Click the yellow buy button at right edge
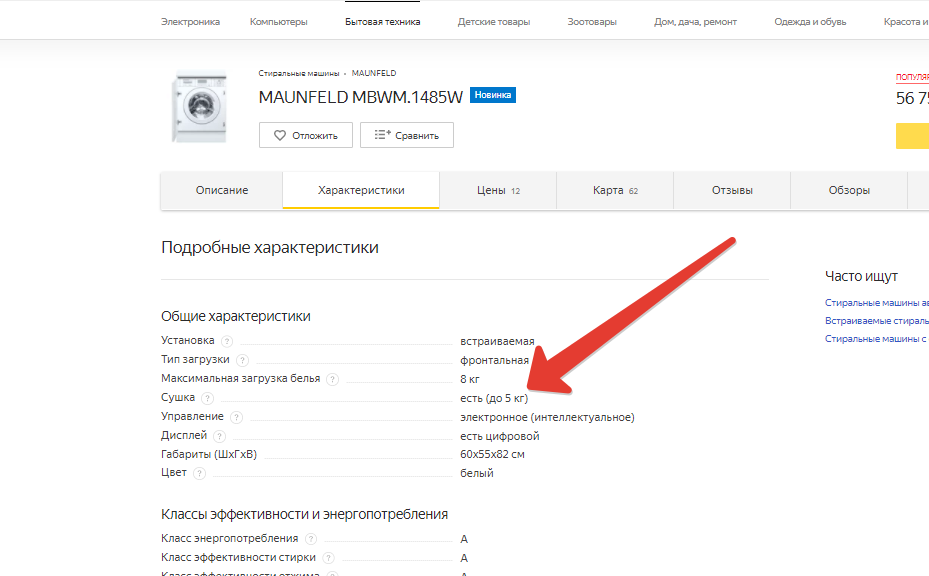The image size is (929, 576). coord(912,136)
